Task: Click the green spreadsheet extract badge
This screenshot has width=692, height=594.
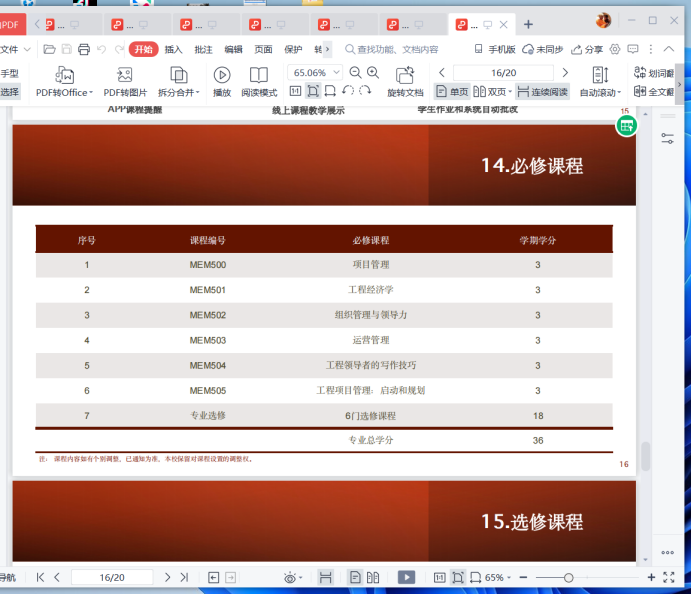Action: [x=627, y=126]
